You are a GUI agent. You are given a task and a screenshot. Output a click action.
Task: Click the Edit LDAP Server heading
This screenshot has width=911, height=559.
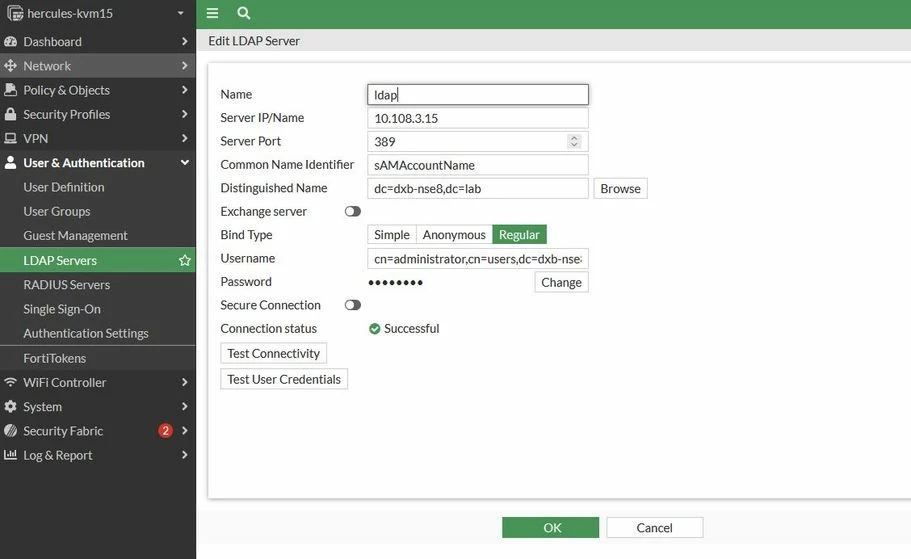[x=254, y=41]
